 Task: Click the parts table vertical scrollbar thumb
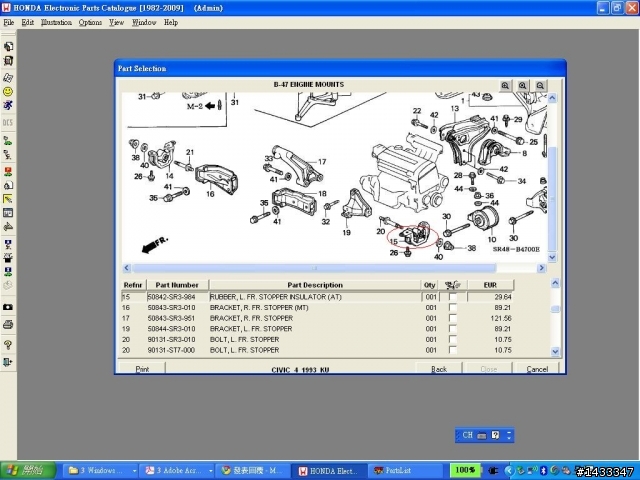[x=555, y=309]
